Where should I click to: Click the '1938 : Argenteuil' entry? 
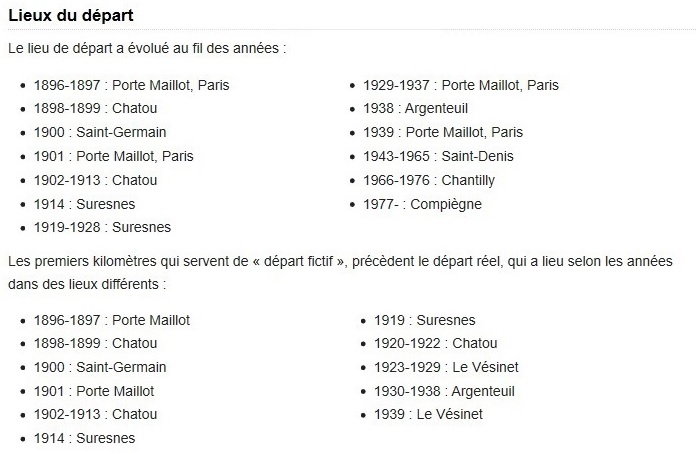click(x=415, y=108)
